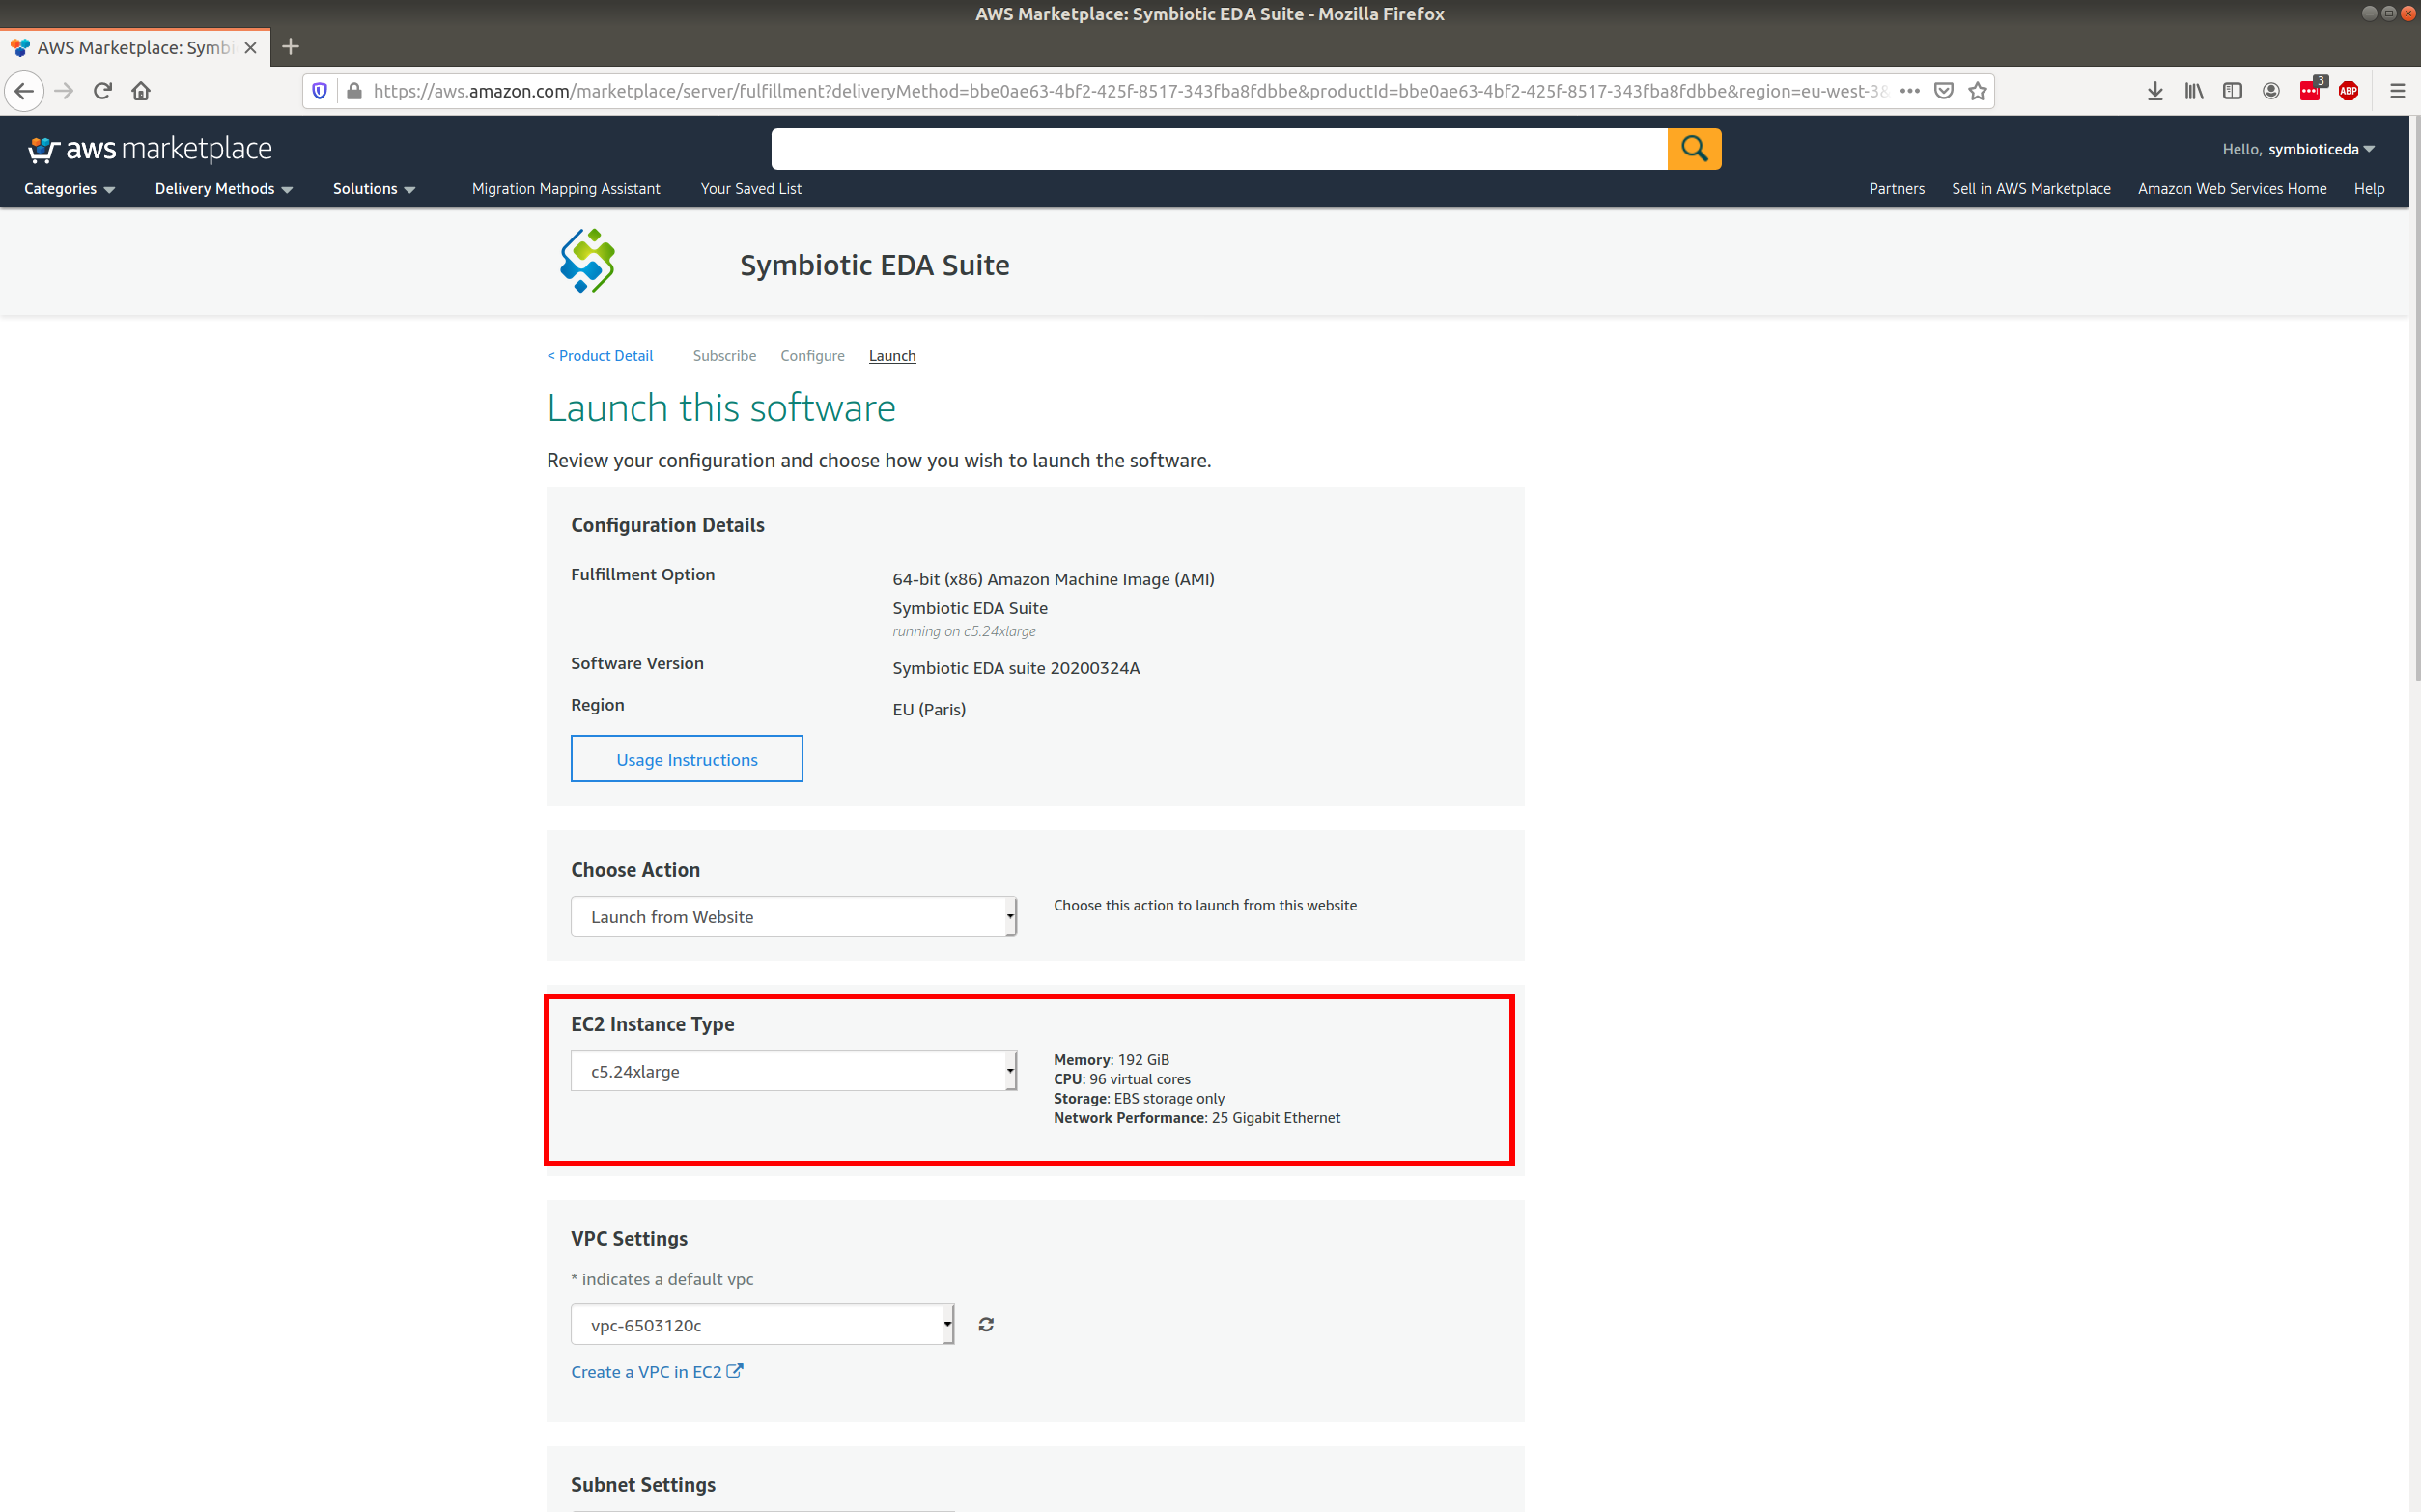
Task: Click the '64-bit (x86) Amazon Machine Image (AMI)' text
Action: click(1053, 579)
